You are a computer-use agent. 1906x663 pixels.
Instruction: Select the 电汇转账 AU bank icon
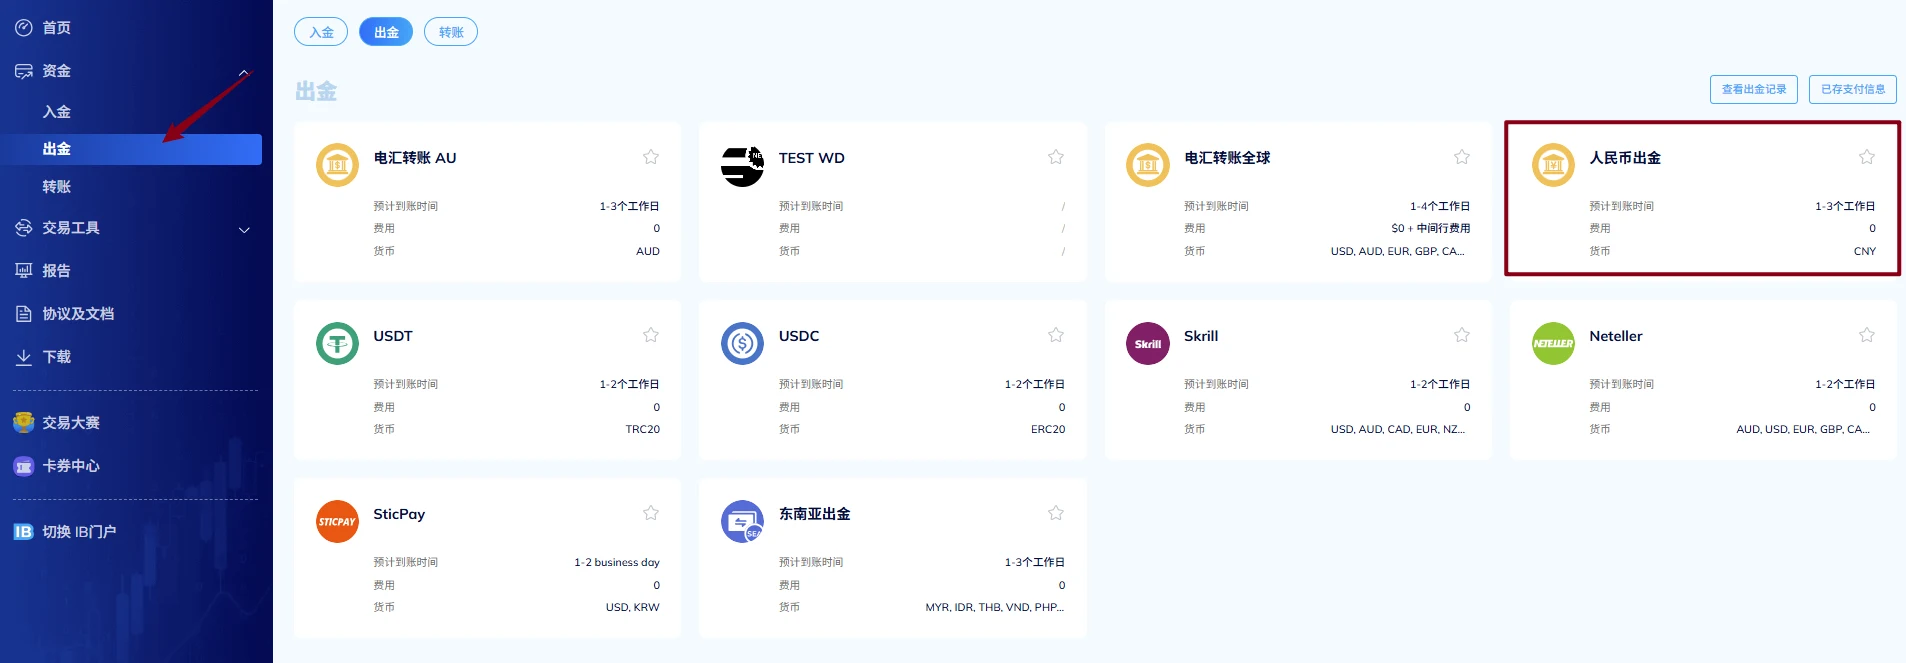pyautogui.click(x=337, y=165)
